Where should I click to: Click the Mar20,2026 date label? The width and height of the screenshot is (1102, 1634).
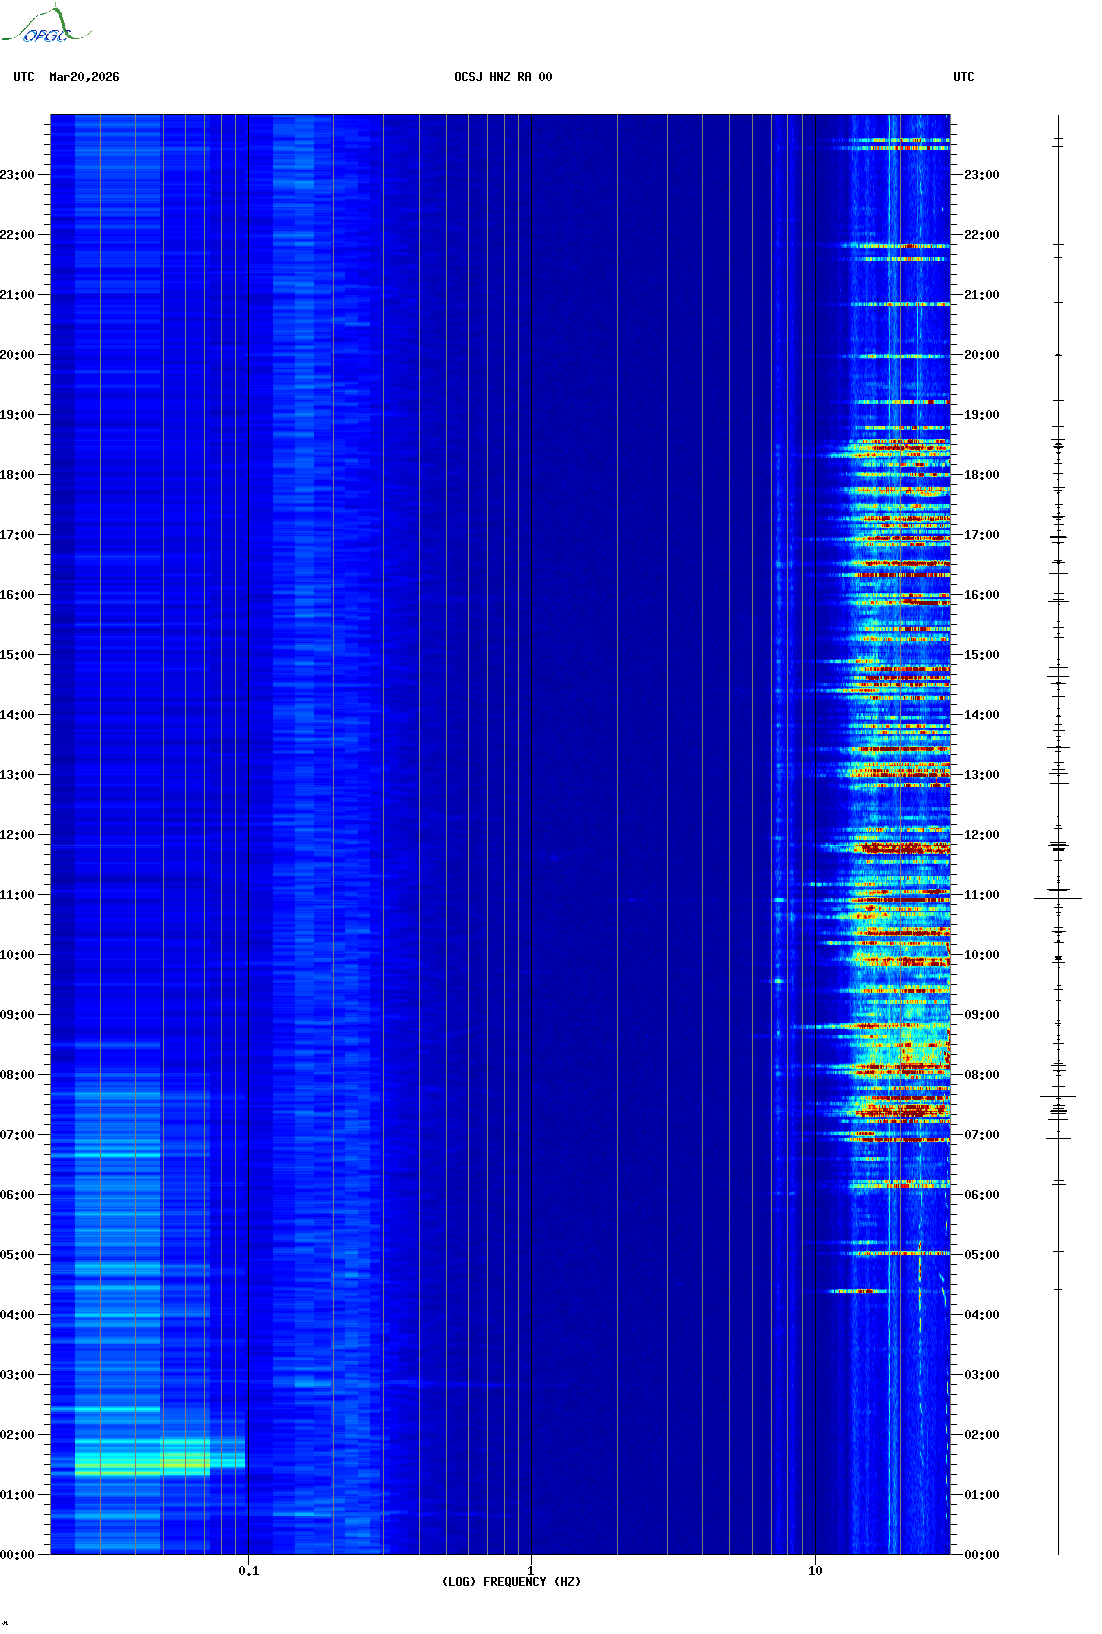[84, 77]
